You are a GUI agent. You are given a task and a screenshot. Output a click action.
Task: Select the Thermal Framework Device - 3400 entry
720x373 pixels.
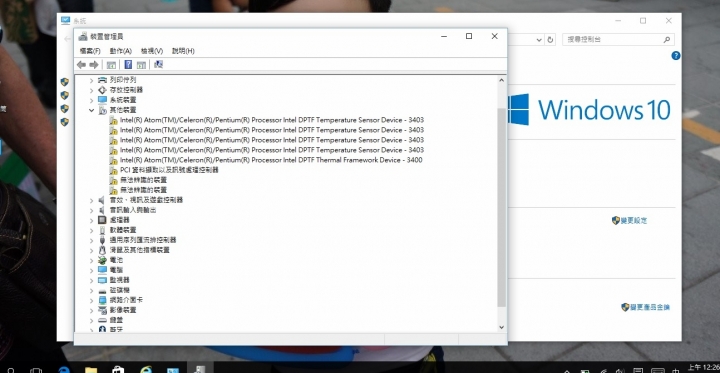click(x=271, y=160)
